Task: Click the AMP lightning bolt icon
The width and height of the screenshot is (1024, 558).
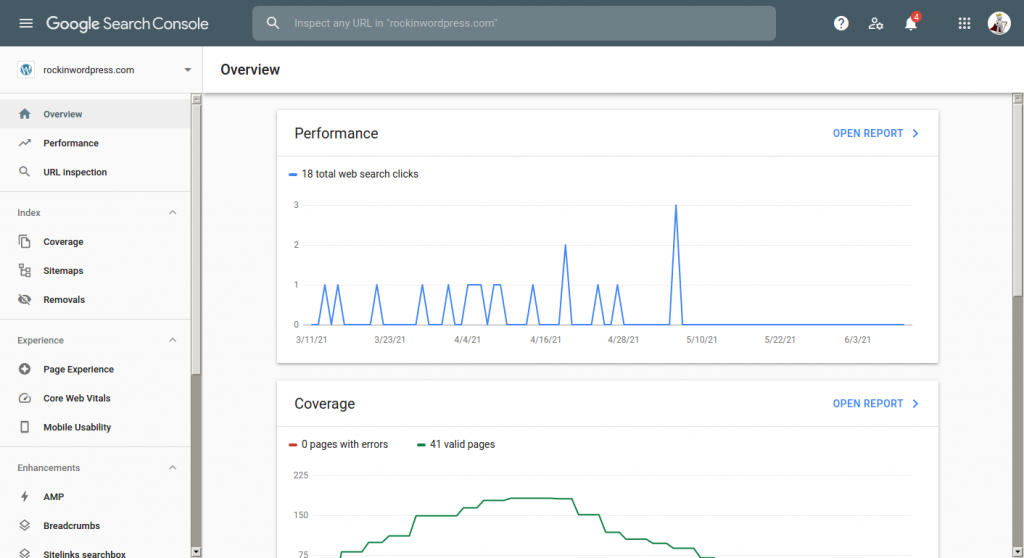Action: (x=25, y=497)
